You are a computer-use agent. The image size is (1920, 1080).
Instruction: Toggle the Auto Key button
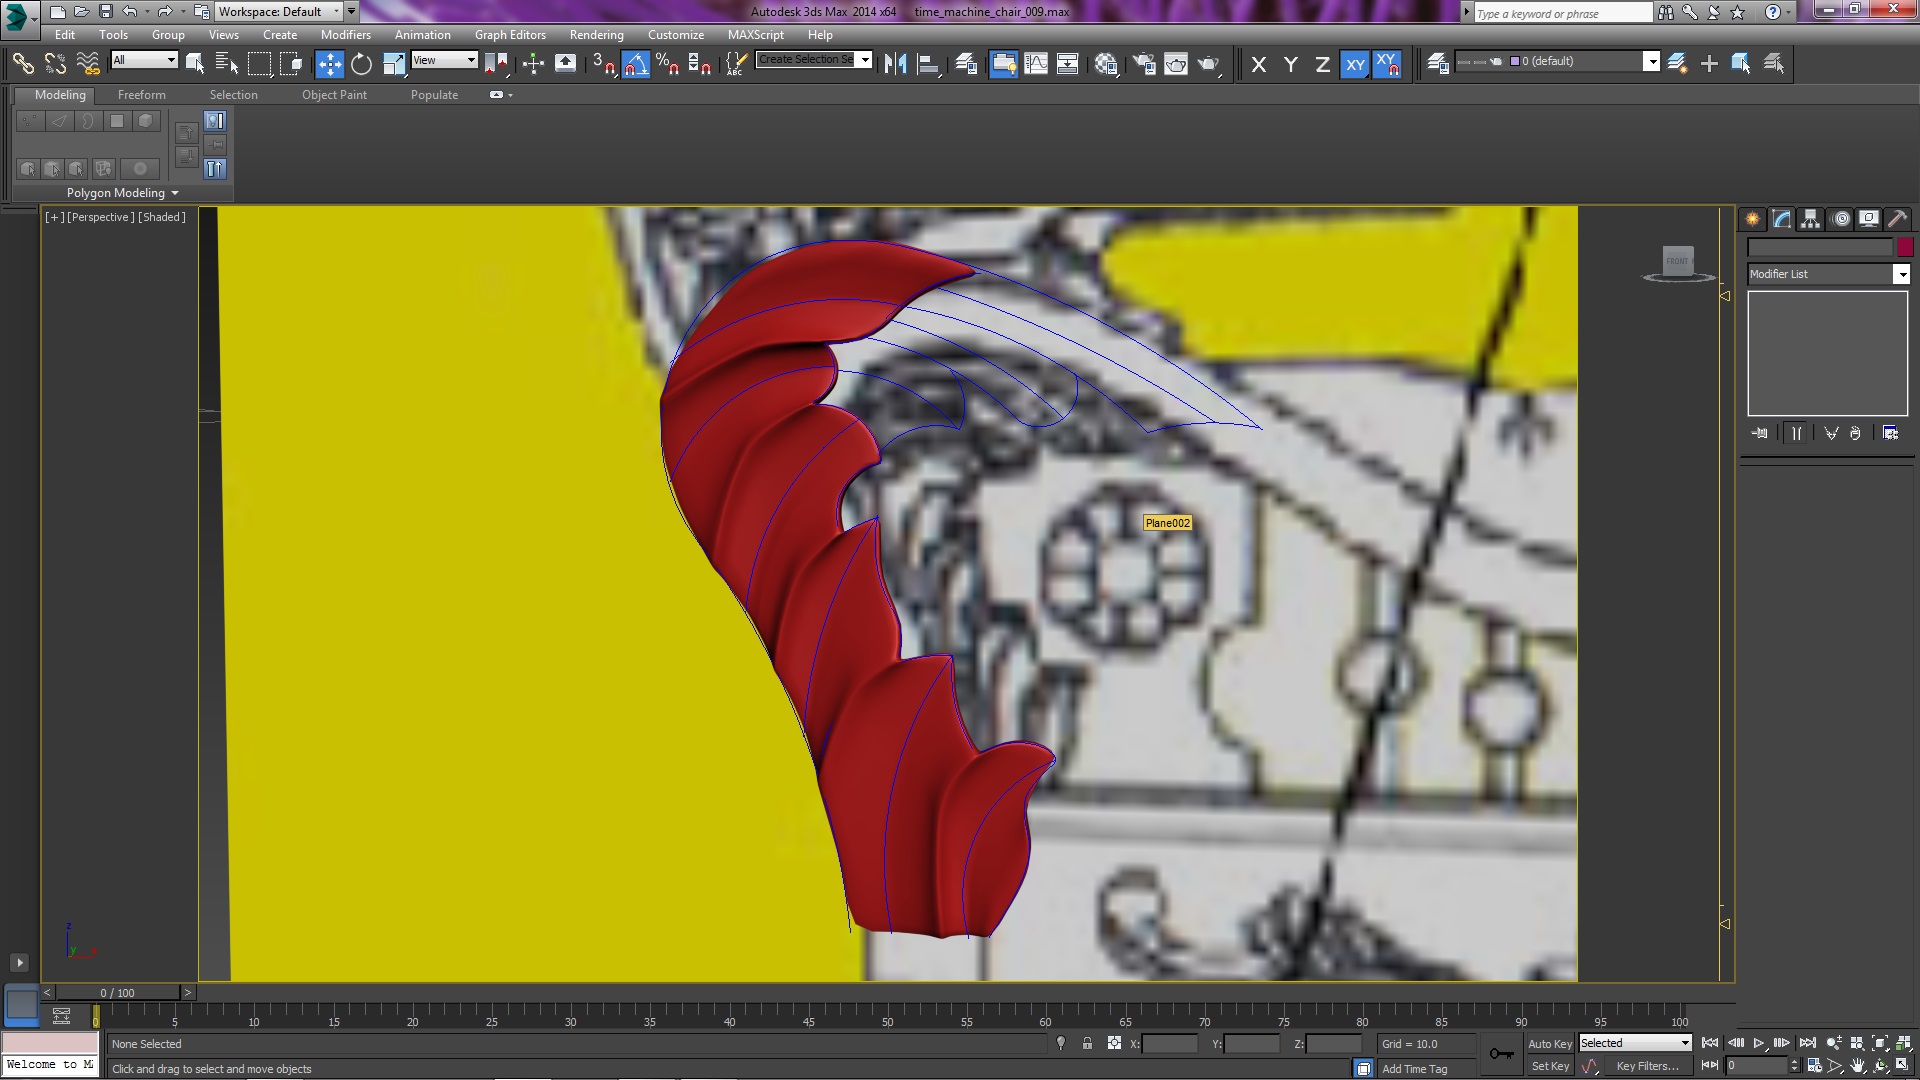pos(1549,1043)
